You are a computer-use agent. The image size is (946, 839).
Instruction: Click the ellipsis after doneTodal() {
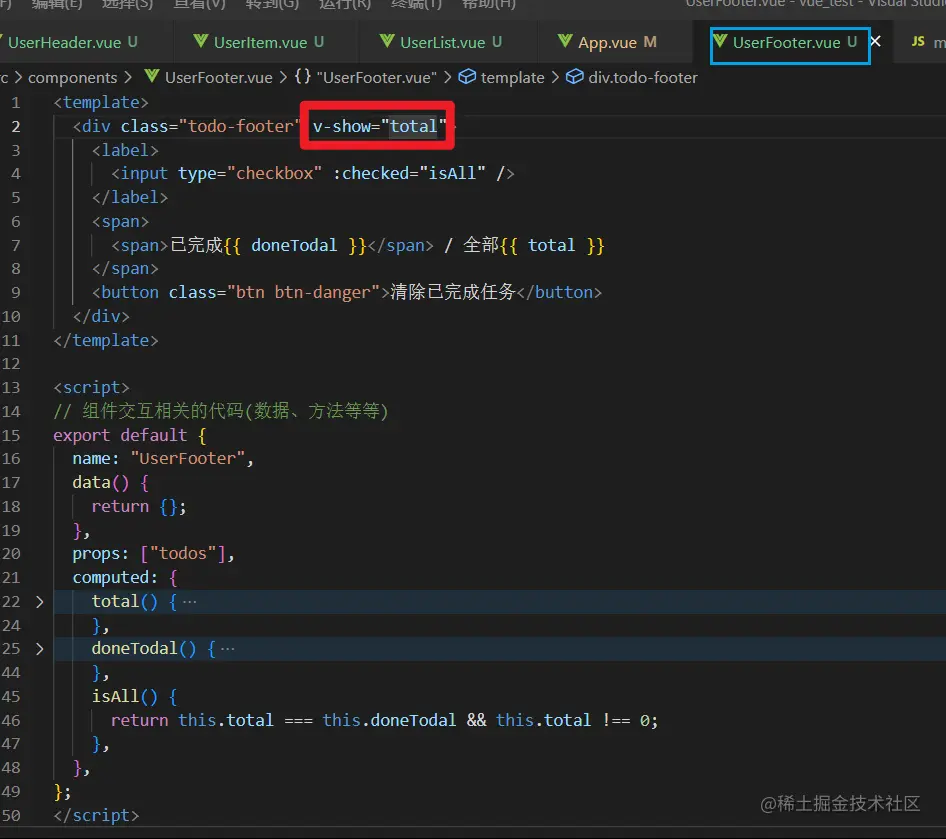pos(227,649)
